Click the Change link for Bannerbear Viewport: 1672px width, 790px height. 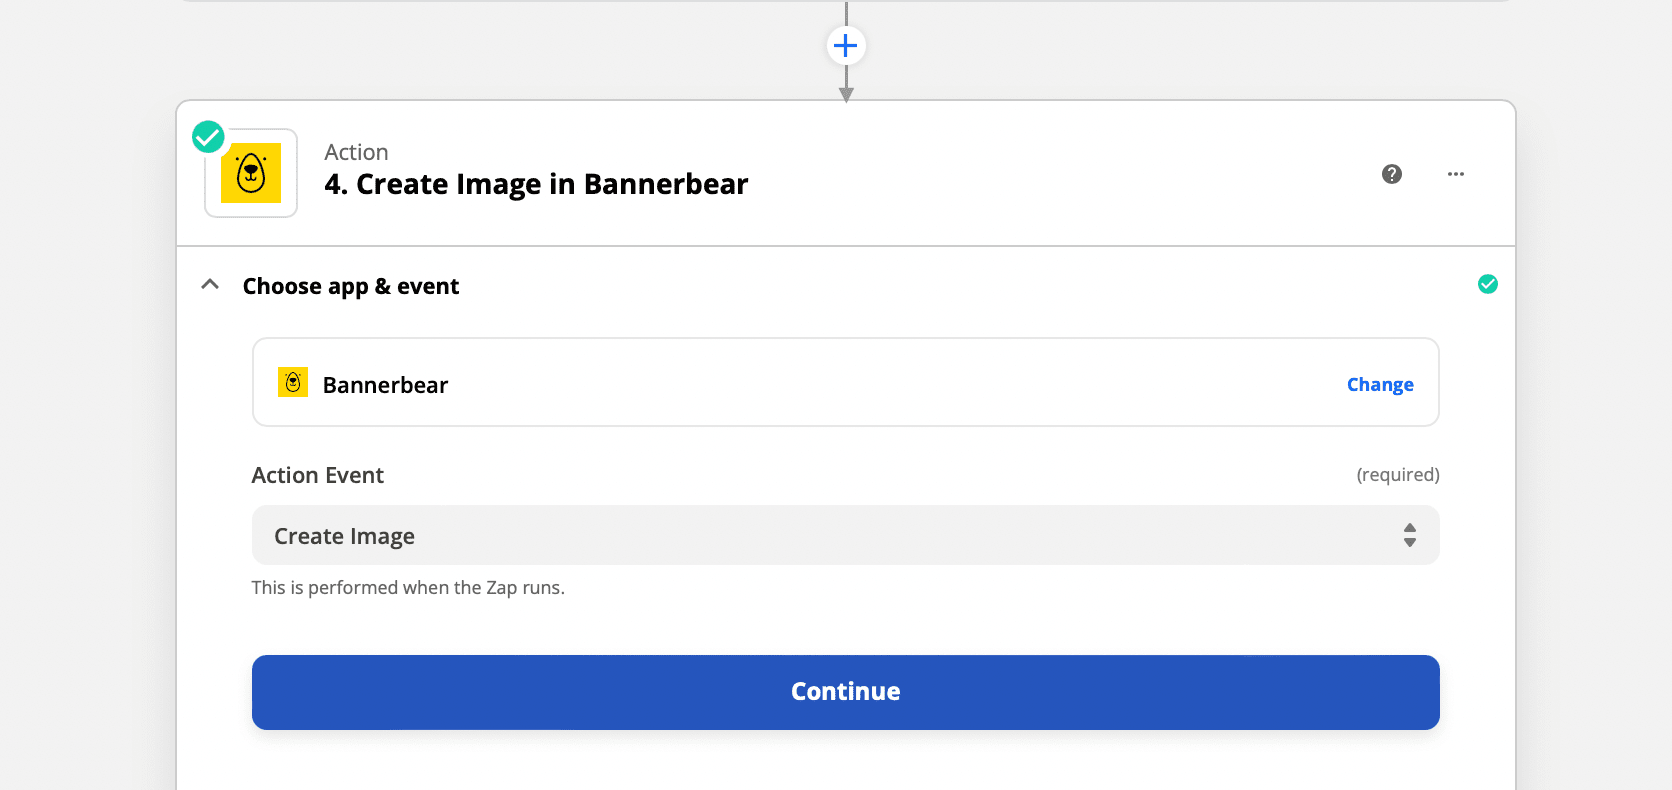1379,385
